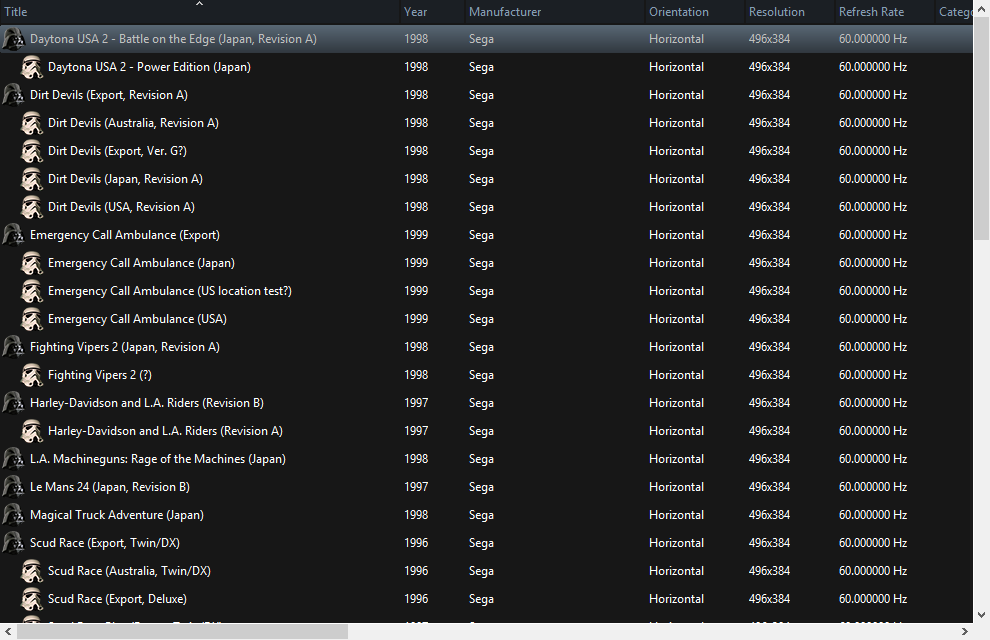Click Horizontal in Fighting Vipers 2 (?) row
This screenshot has width=990, height=640.
(676, 375)
